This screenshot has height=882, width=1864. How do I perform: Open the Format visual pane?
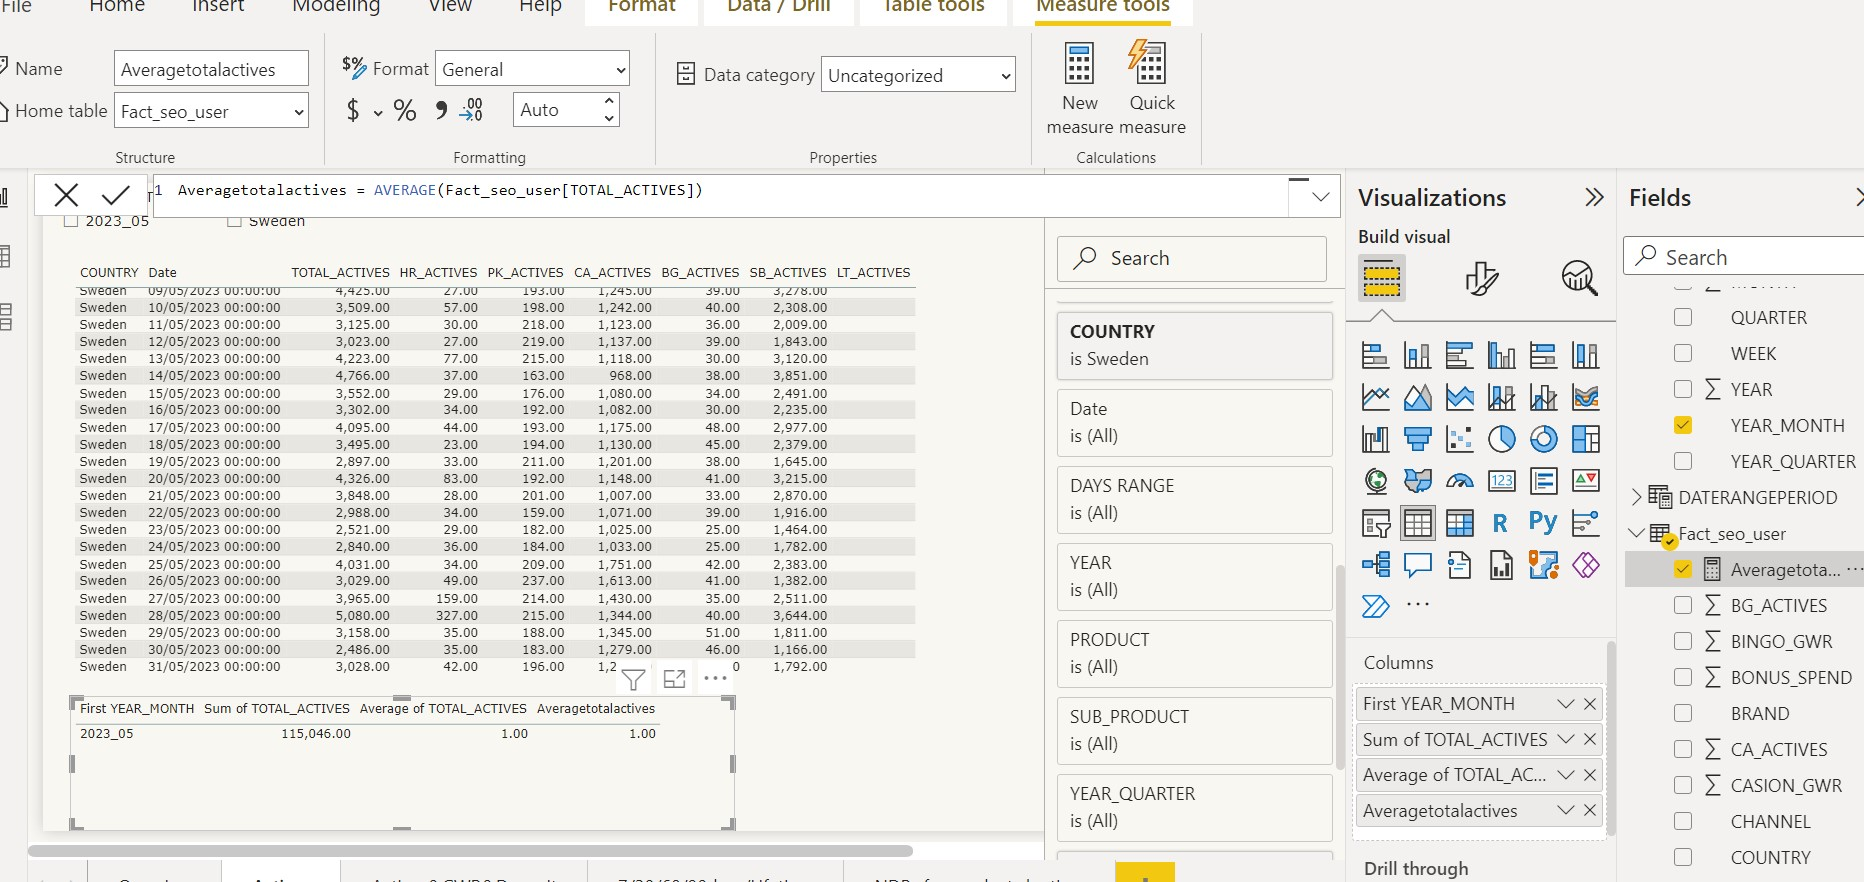[1481, 278]
